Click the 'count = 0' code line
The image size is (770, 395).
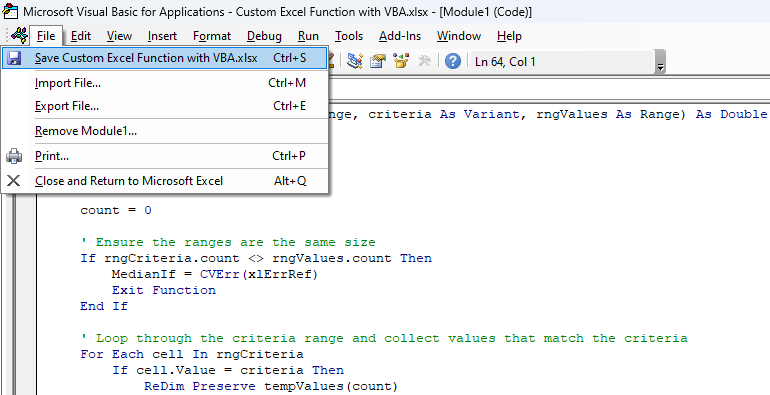point(116,210)
